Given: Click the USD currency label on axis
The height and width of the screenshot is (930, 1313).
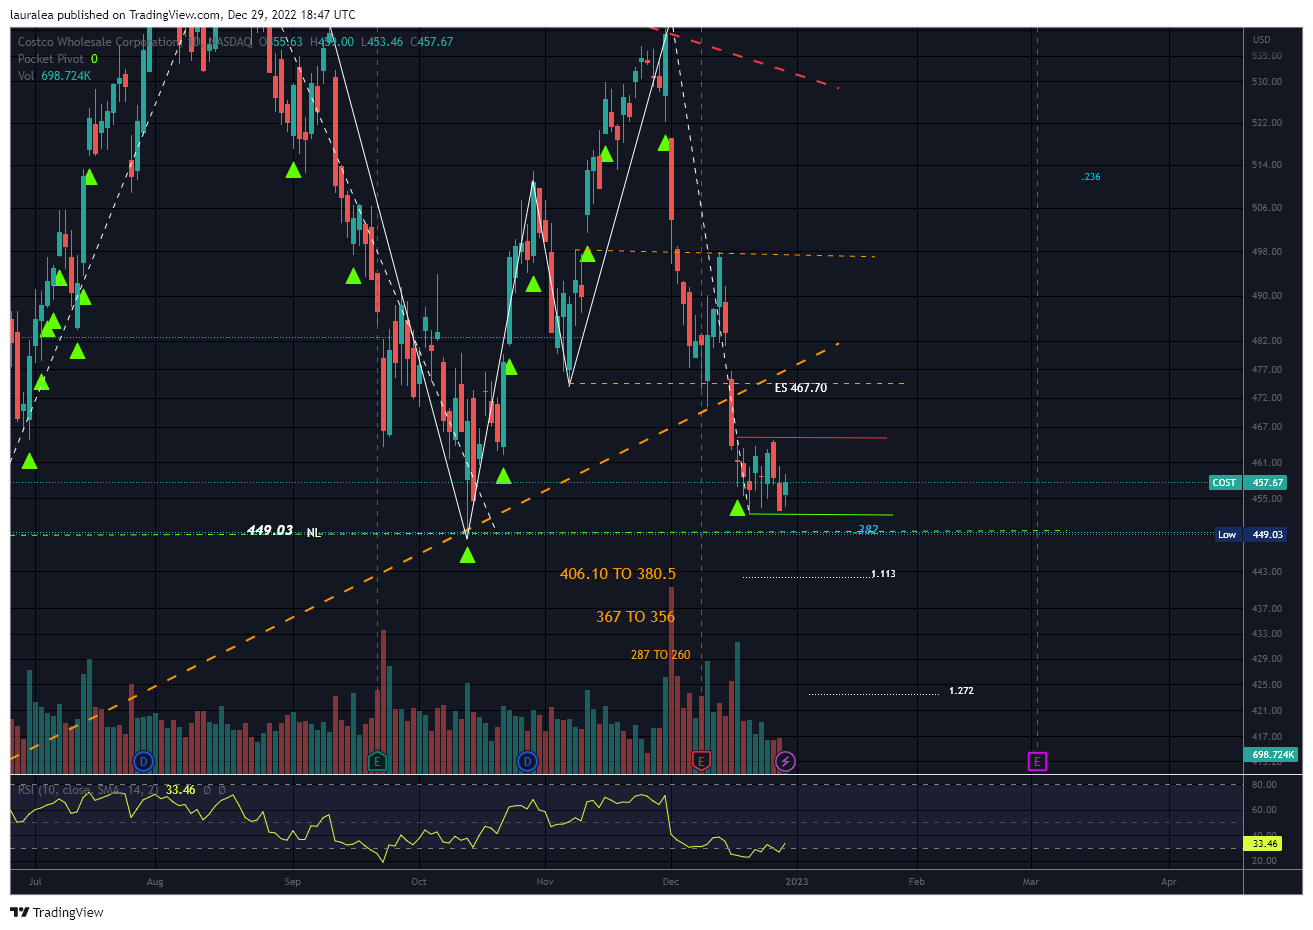Looking at the screenshot, I should [x=1262, y=40].
